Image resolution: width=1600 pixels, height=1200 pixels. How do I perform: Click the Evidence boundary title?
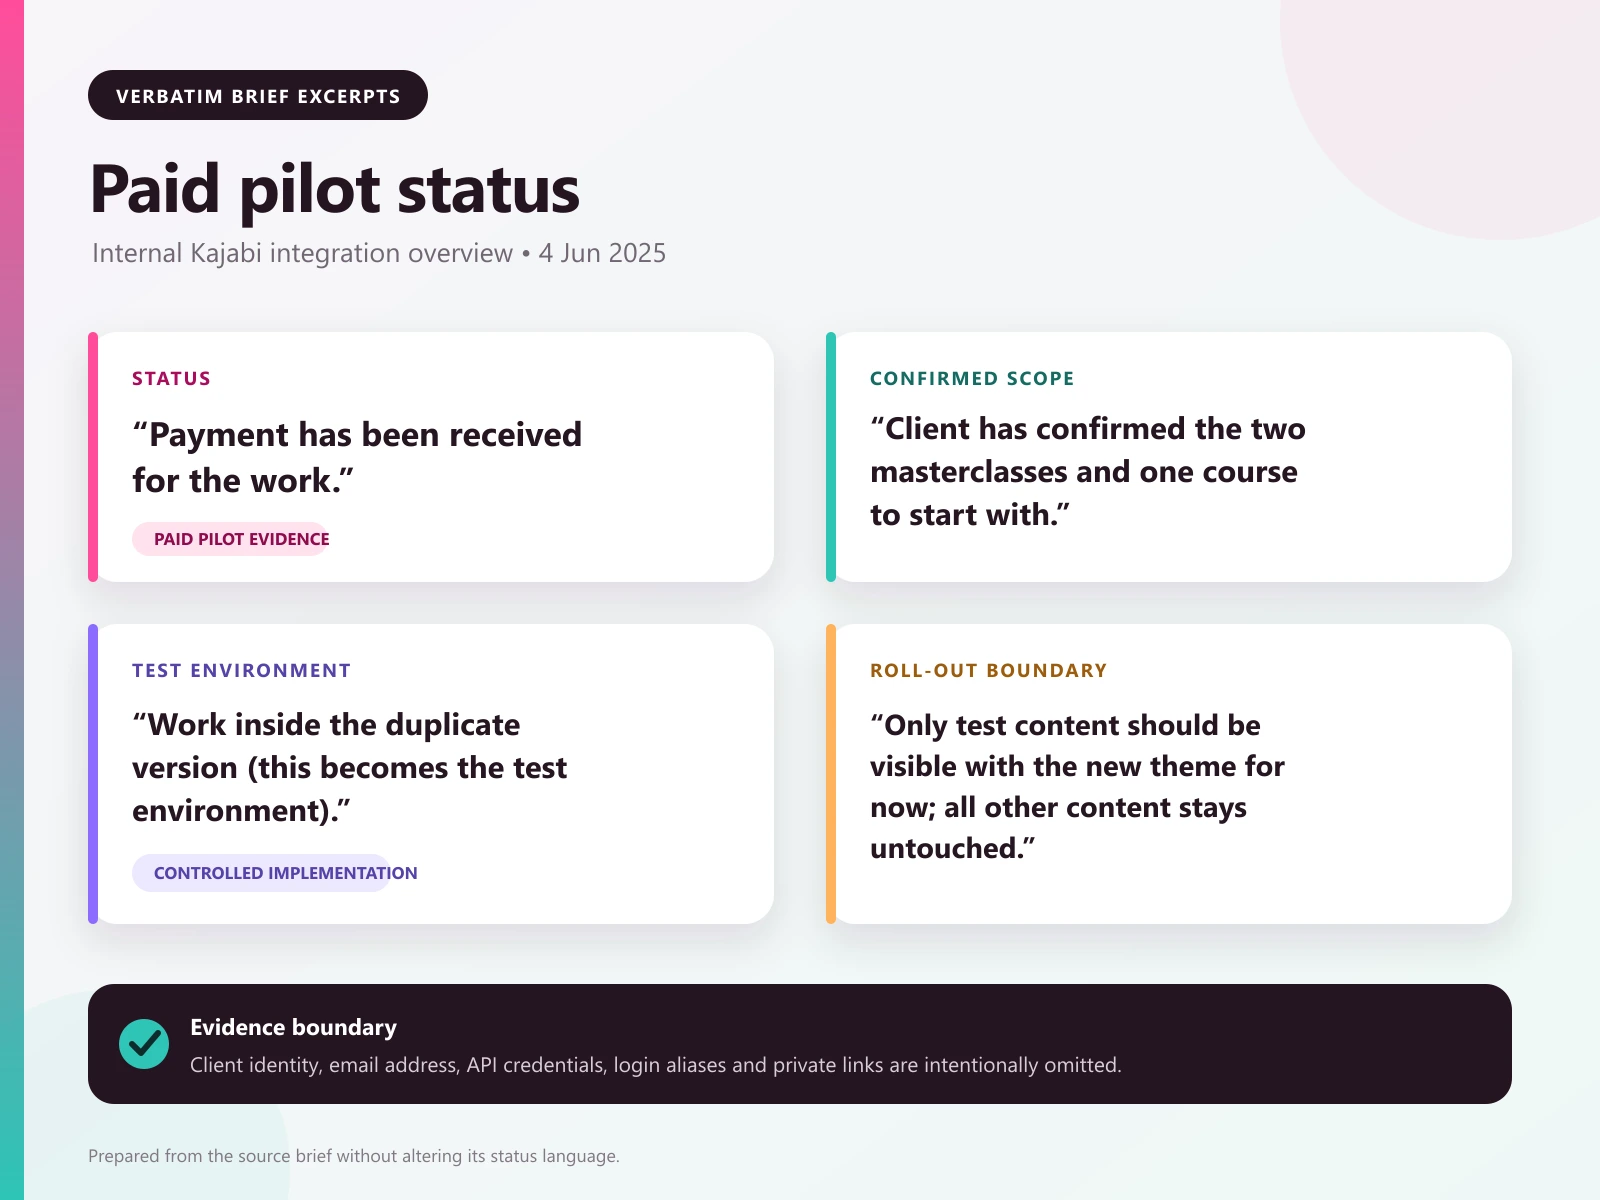(x=293, y=1028)
